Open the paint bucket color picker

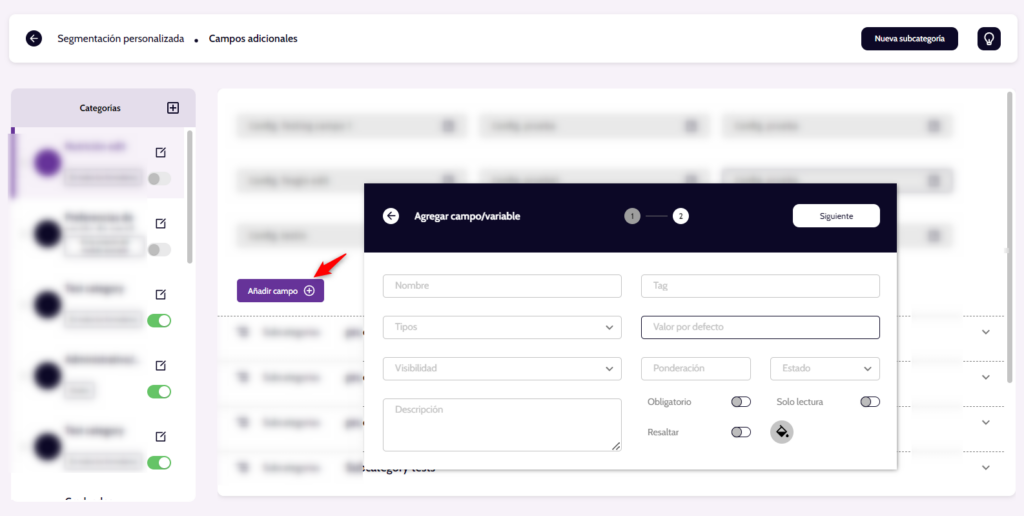782,432
